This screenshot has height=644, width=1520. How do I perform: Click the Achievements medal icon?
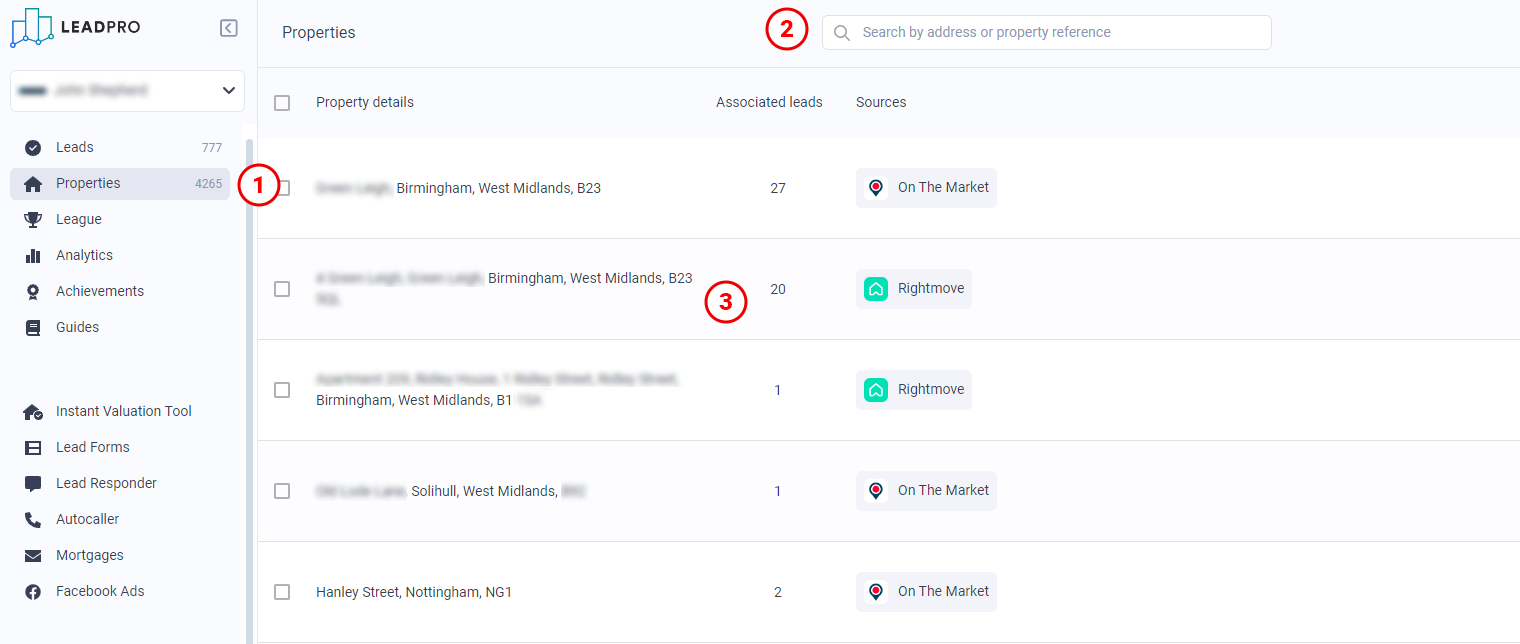pyautogui.click(x=33, y=292)
